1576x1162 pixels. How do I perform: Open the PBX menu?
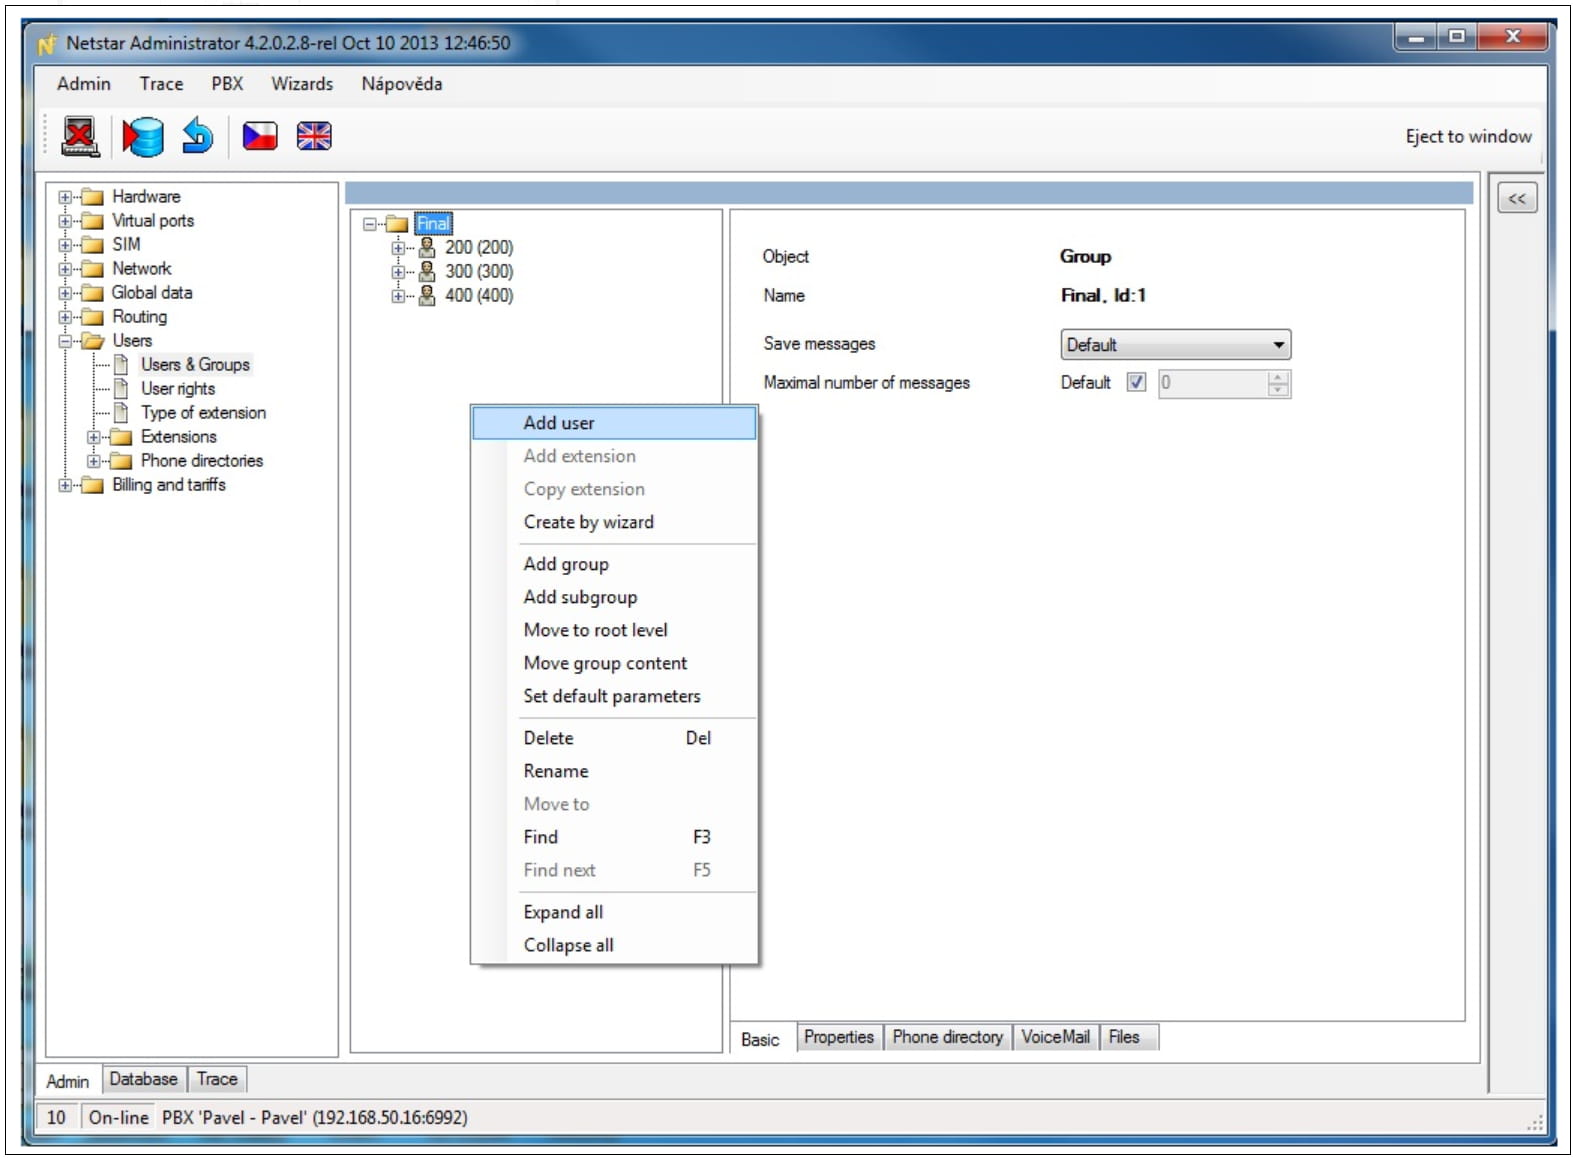tap(227, 84)
